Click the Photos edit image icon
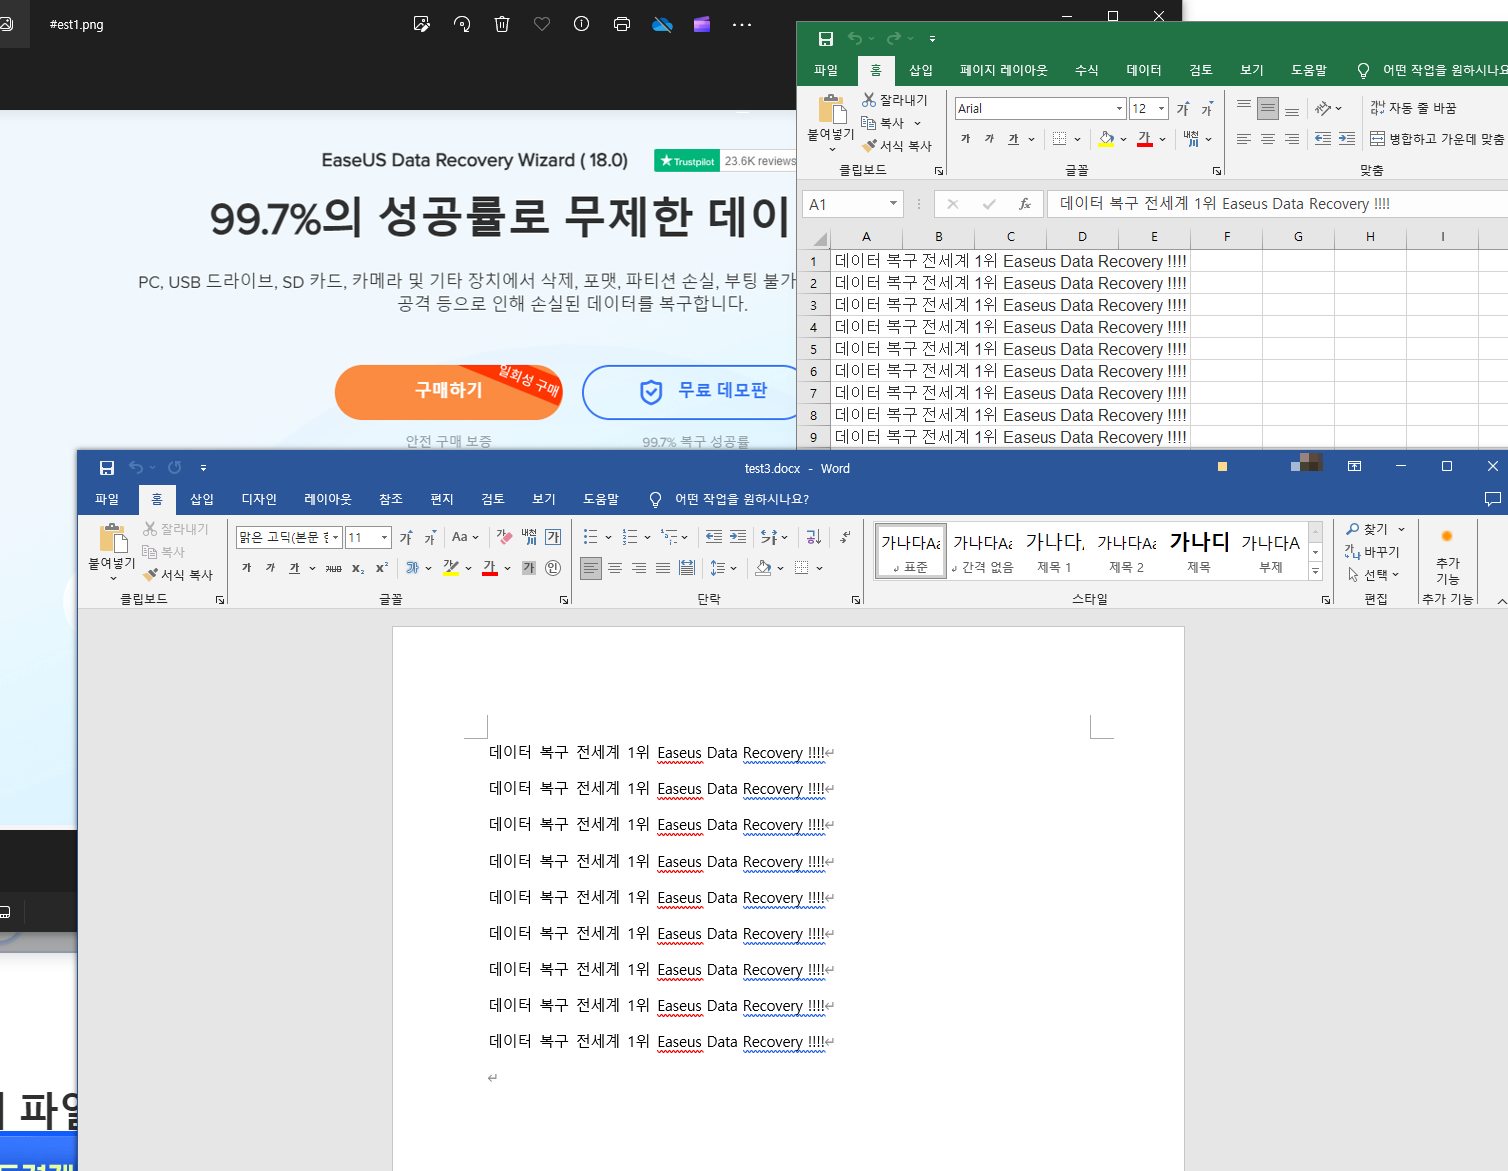This screenshot has height=1171, width=1508. pos(422,24)
